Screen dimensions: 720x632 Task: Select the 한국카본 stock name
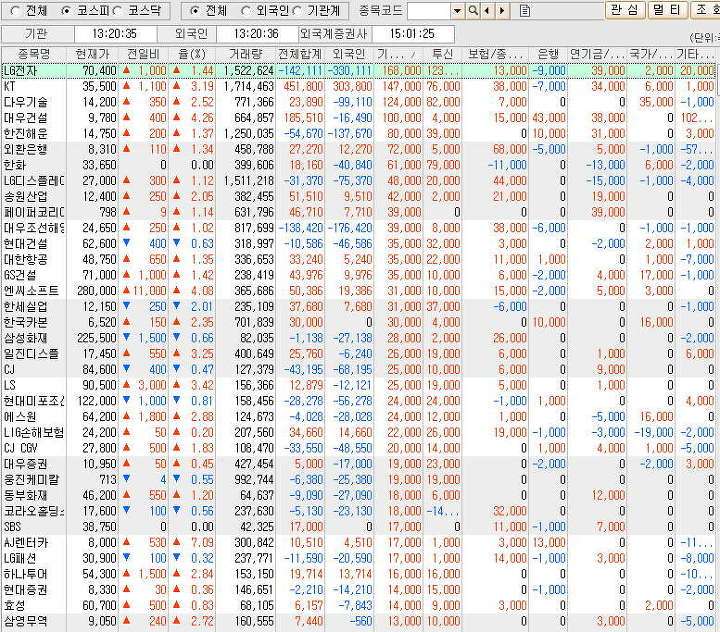(x=26, y=322)
